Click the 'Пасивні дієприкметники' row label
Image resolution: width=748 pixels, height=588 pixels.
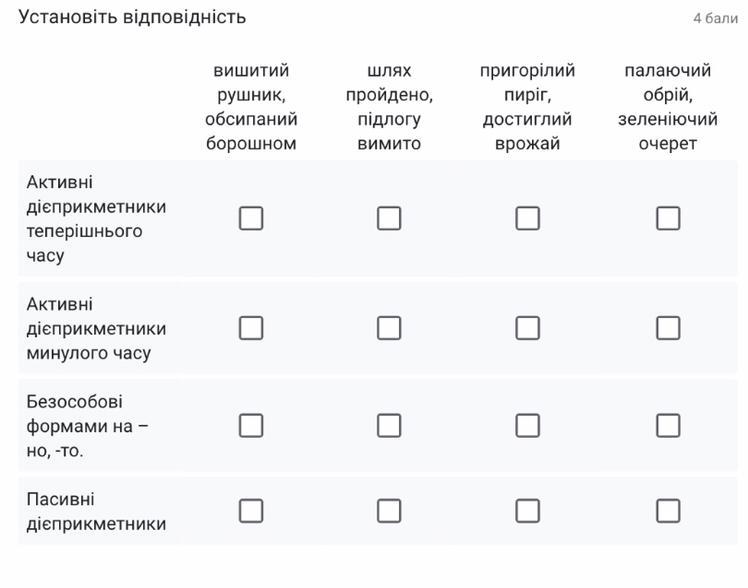[96, 511]
